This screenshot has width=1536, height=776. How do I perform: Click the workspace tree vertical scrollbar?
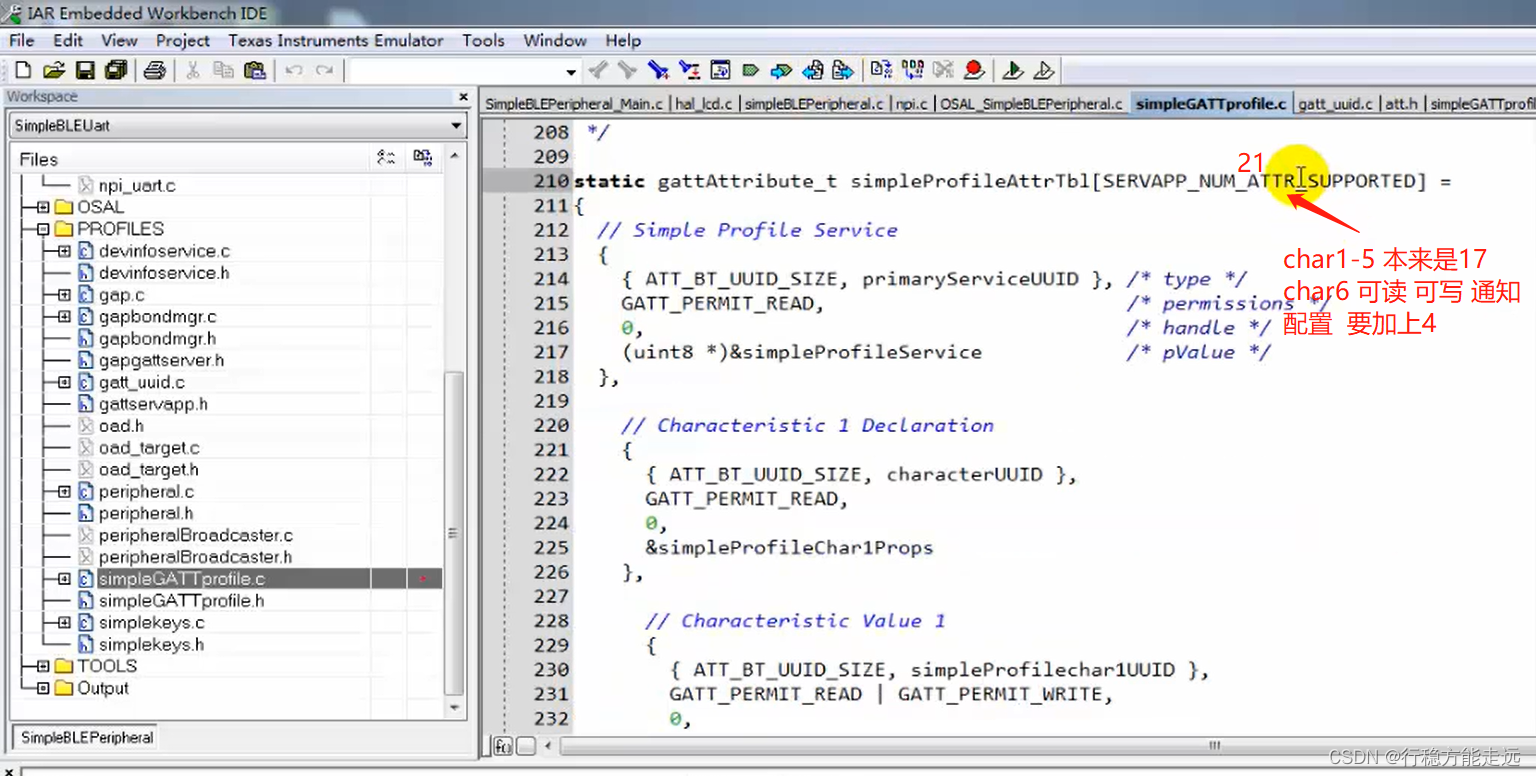(453, 532)
